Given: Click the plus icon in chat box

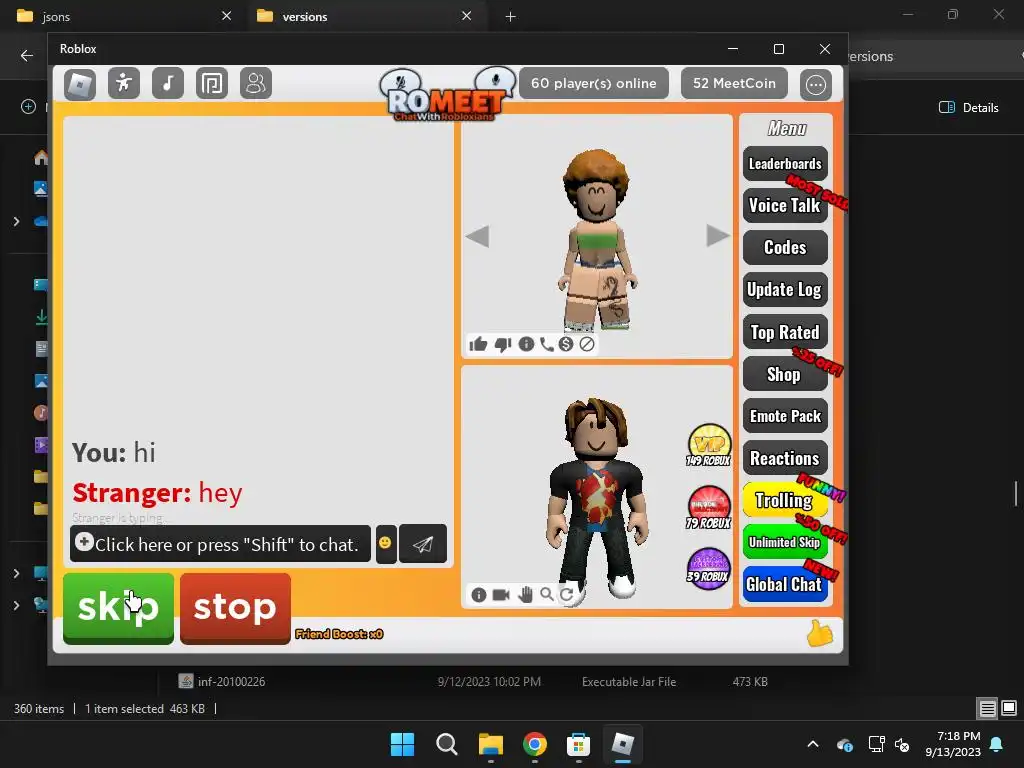Looking at the screenshot, I should [84, 541].
